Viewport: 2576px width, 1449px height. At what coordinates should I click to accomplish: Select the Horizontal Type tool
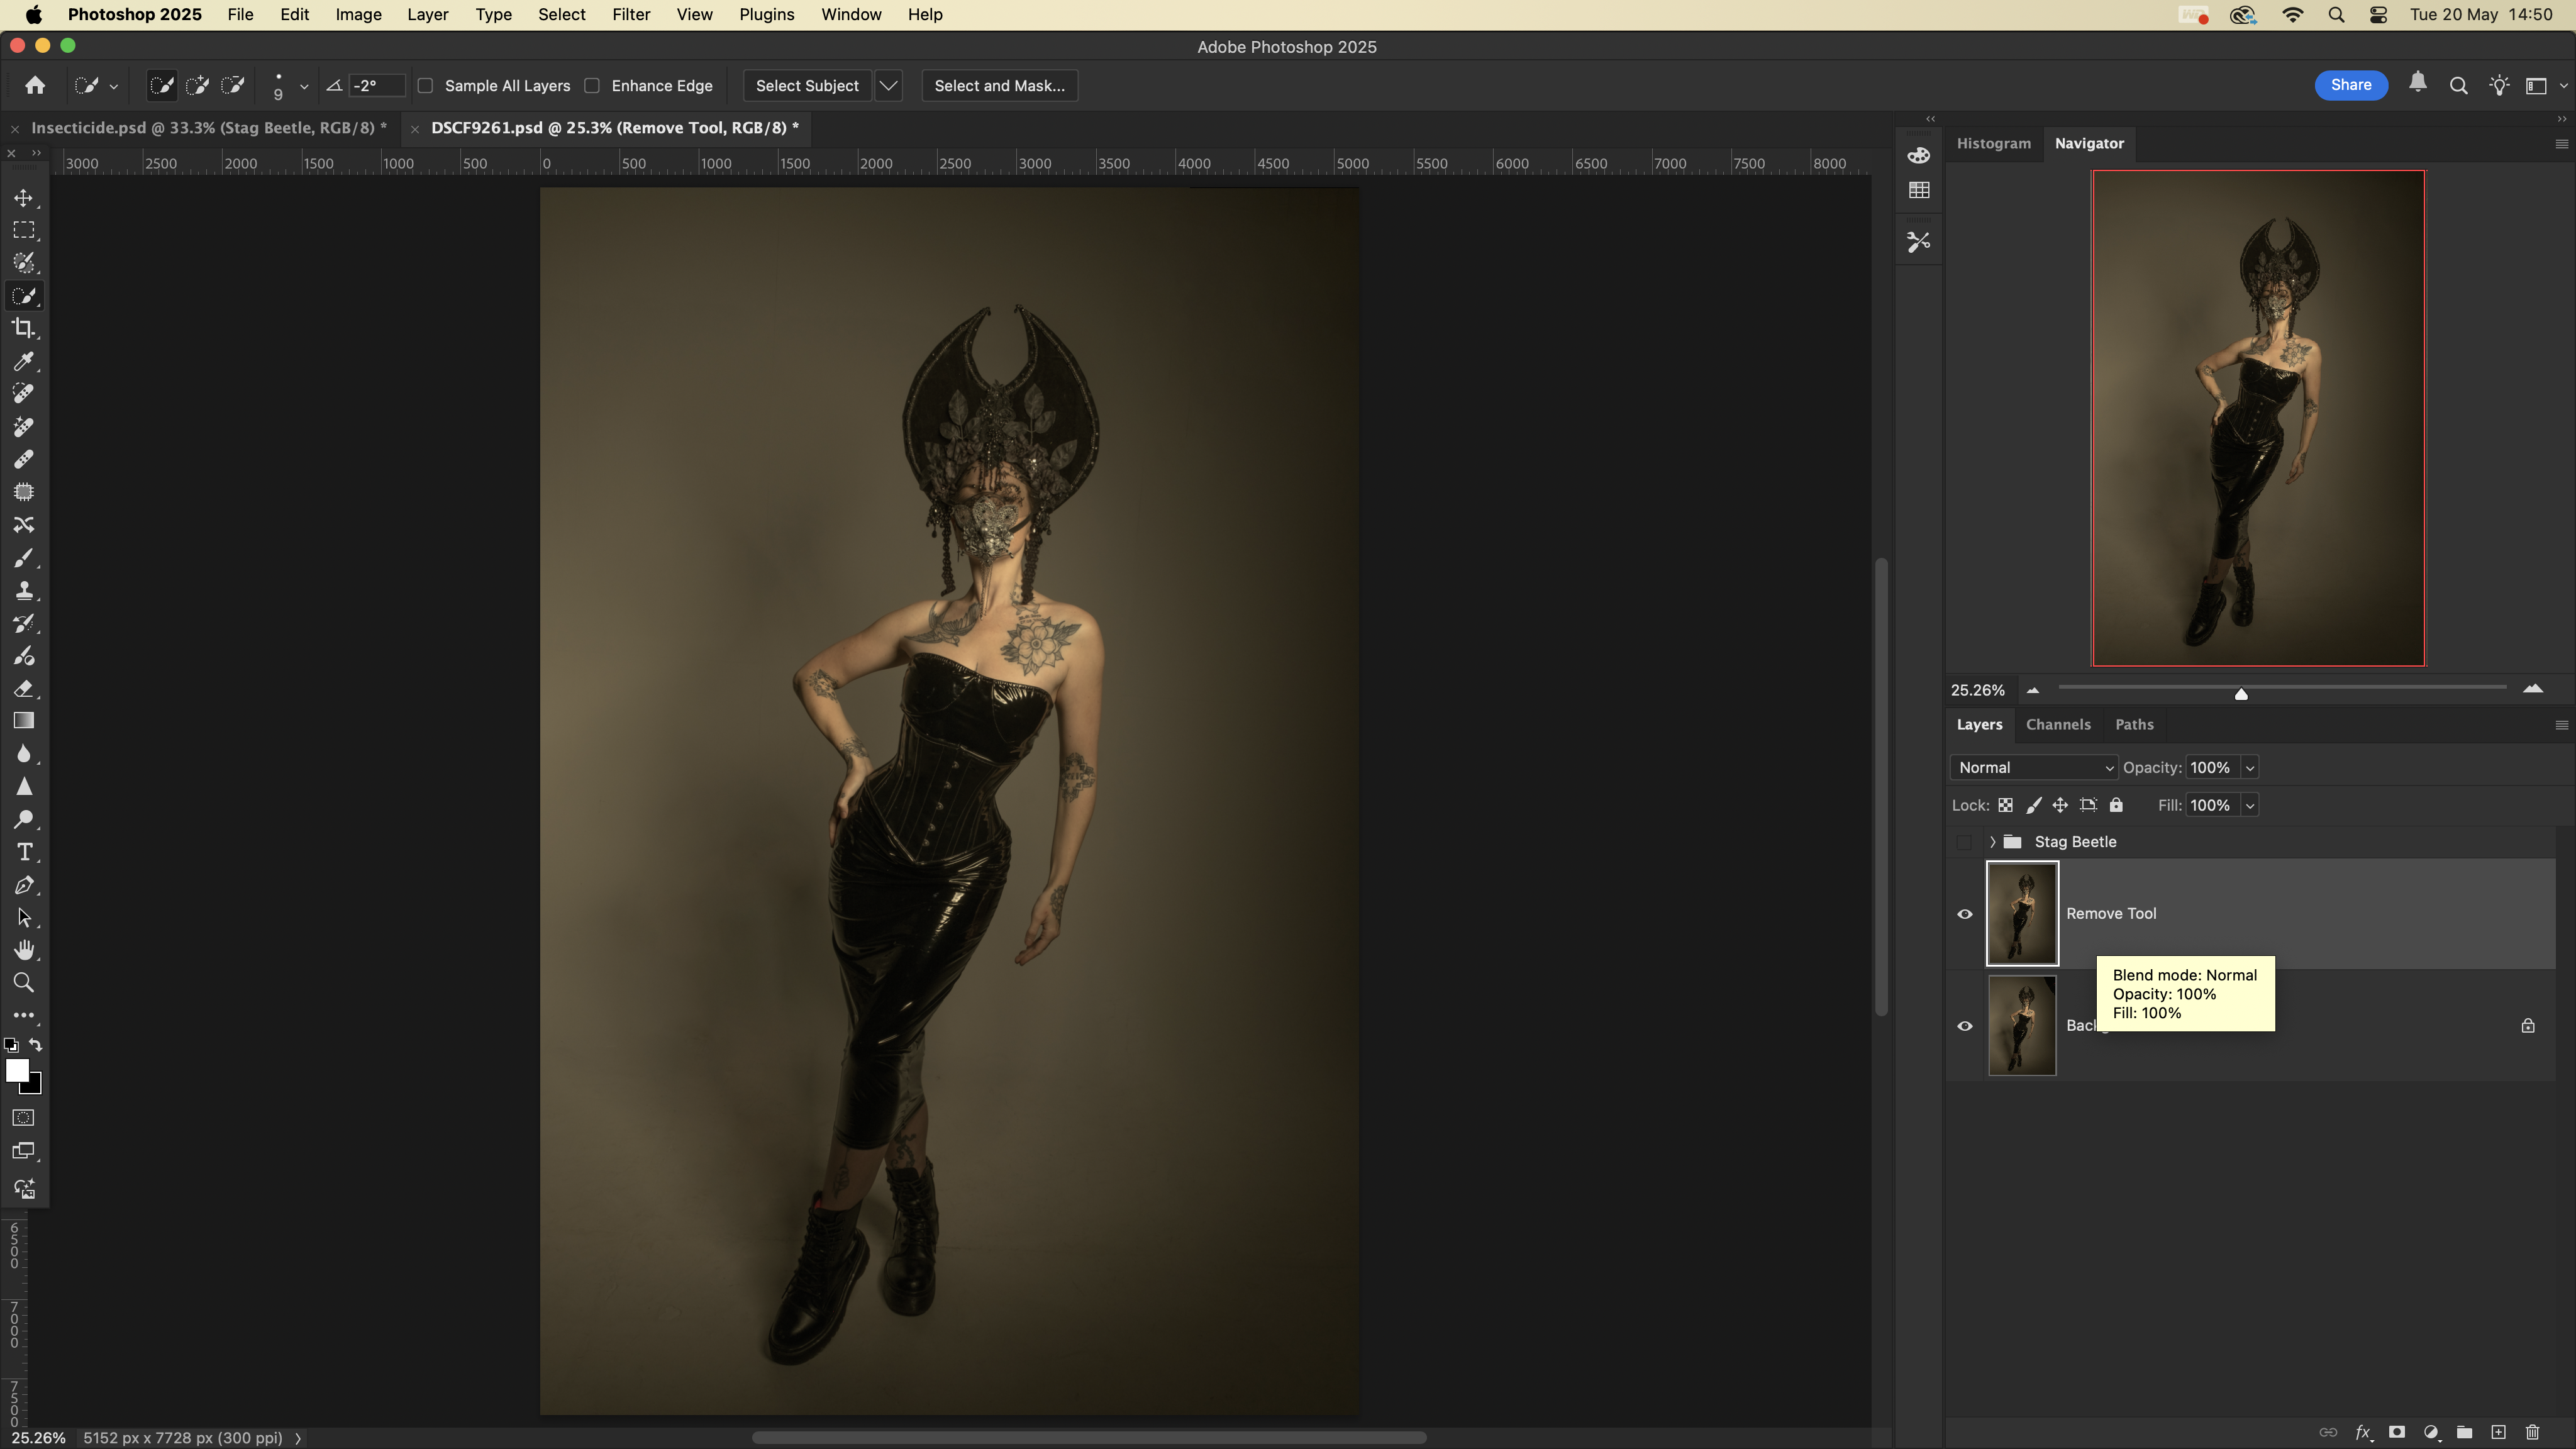24,852
